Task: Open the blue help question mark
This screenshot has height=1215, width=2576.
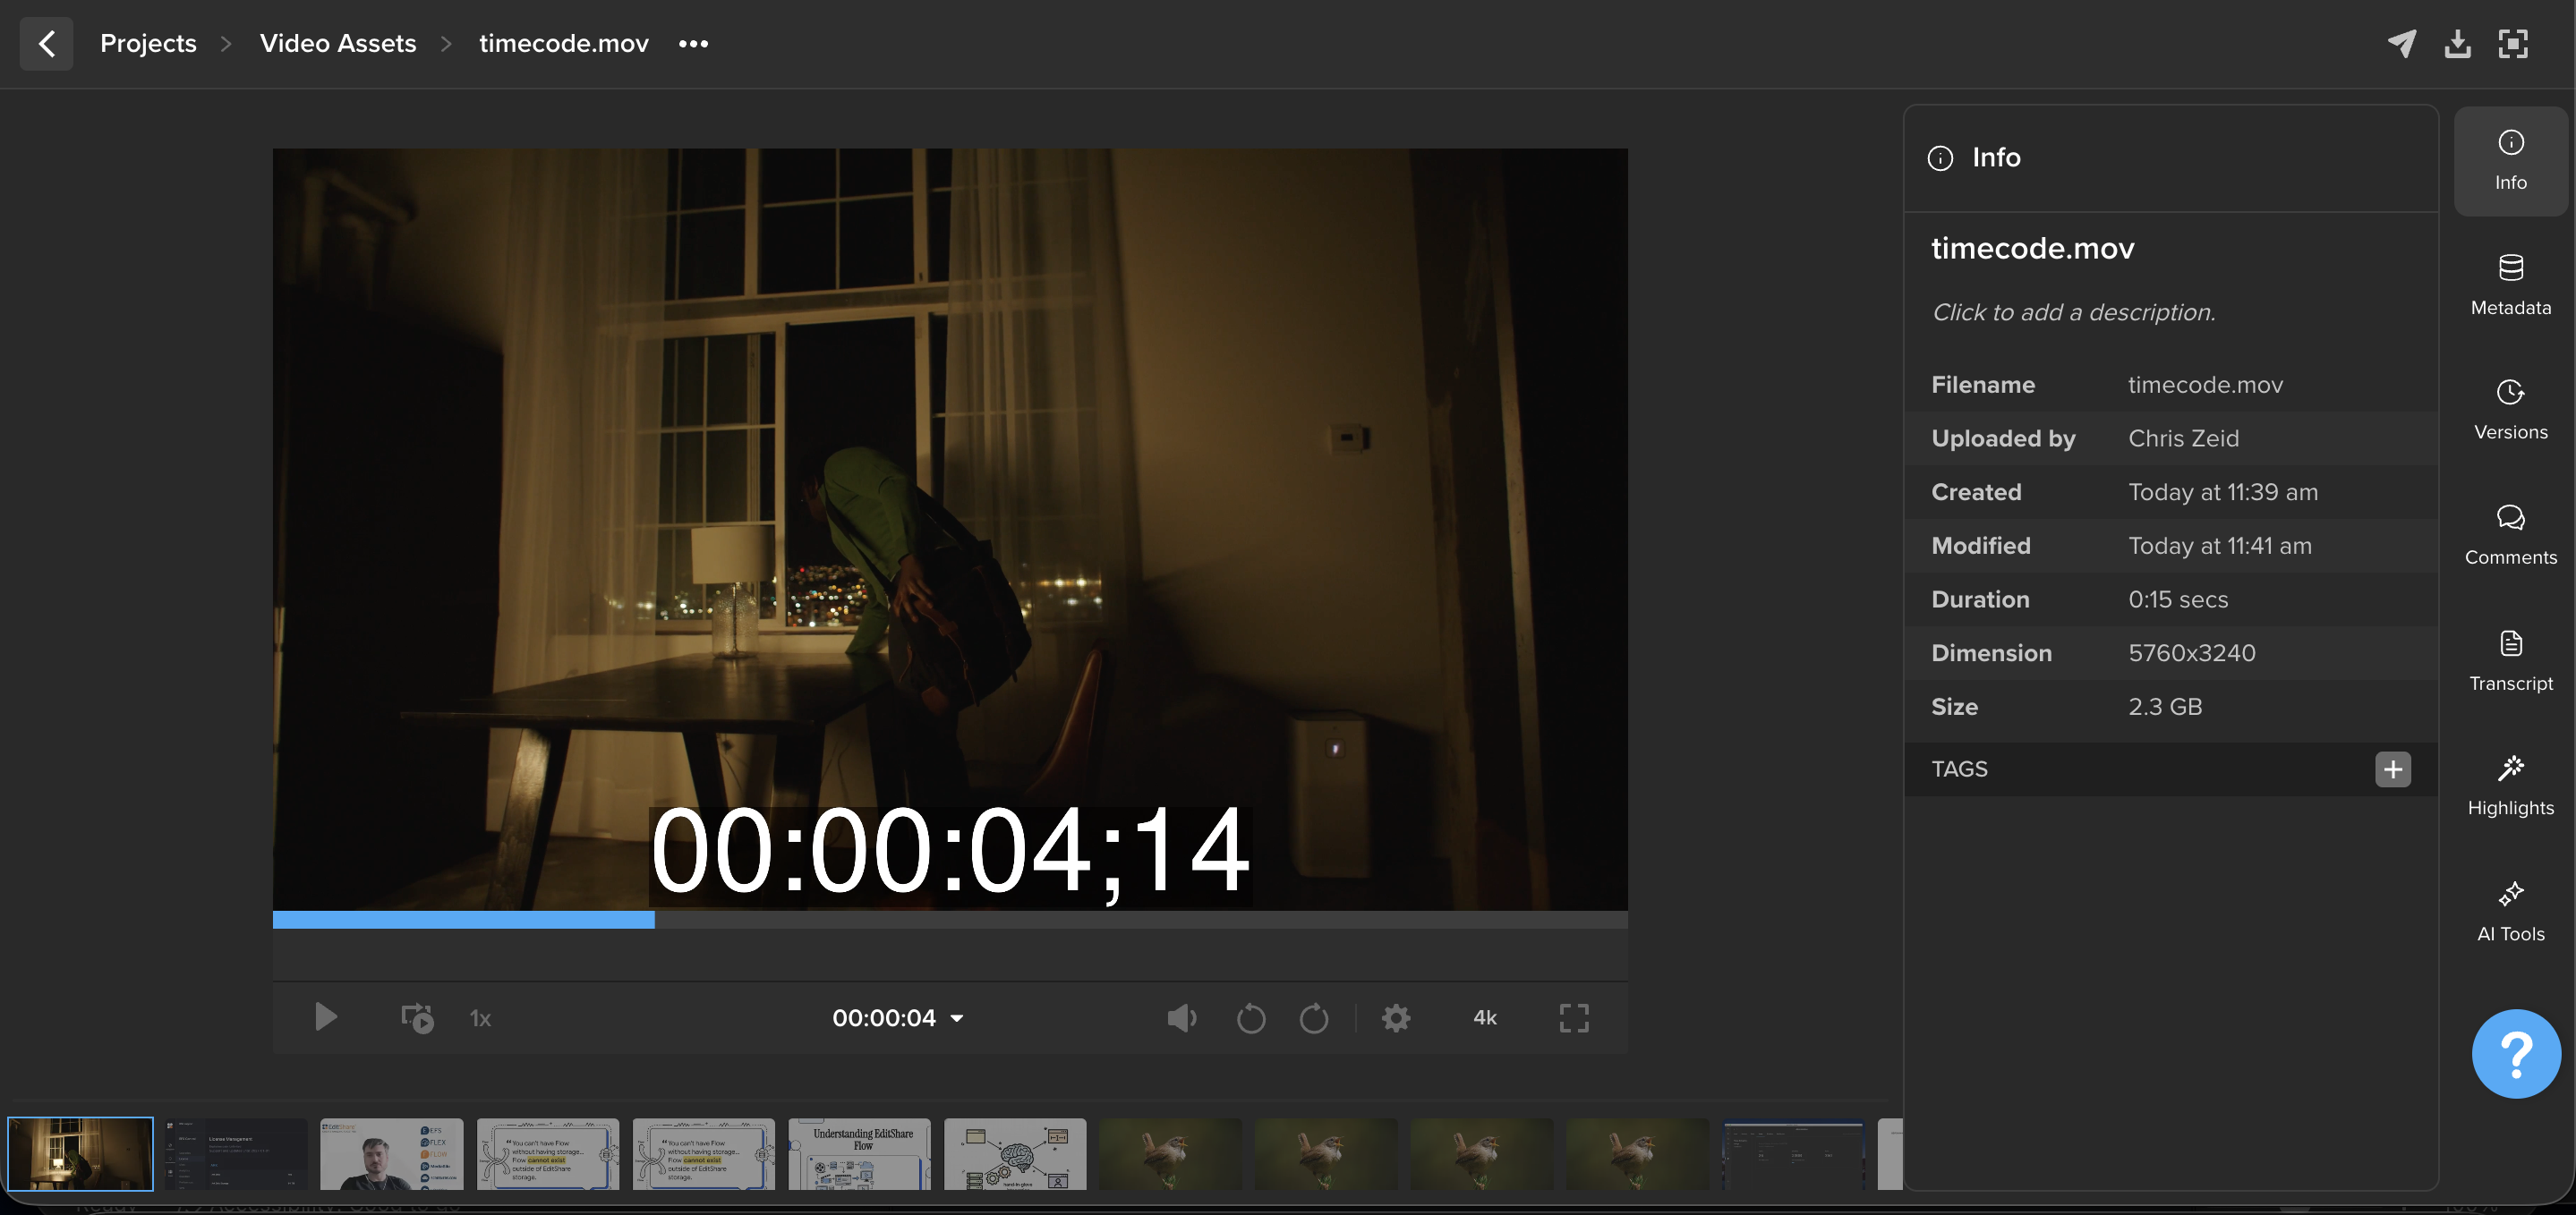Action: [2516, 1054]
